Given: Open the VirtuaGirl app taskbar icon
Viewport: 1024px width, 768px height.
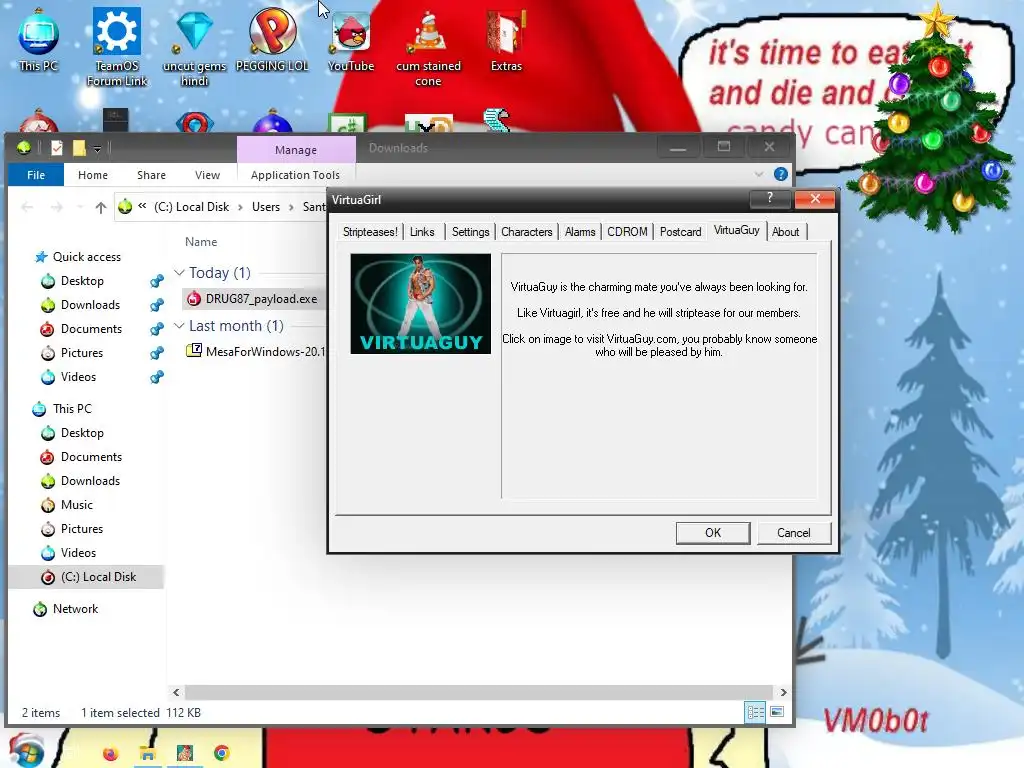Looking at the screenshot, I should click(185, 754).
